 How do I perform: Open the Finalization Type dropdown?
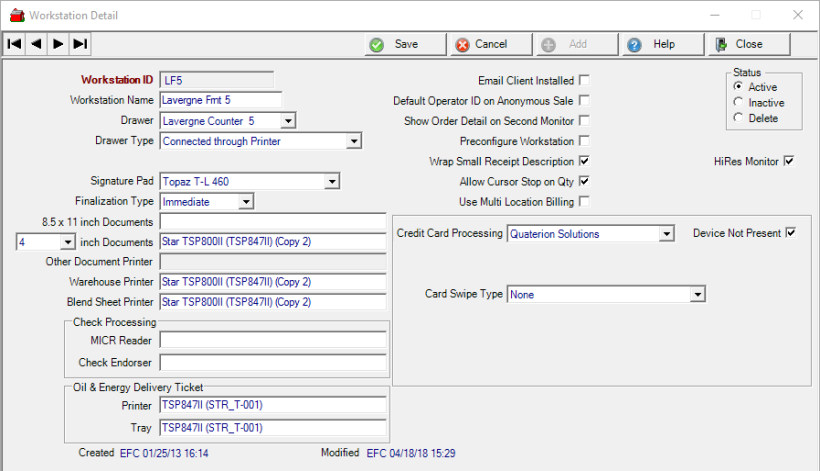pos(246,202)
